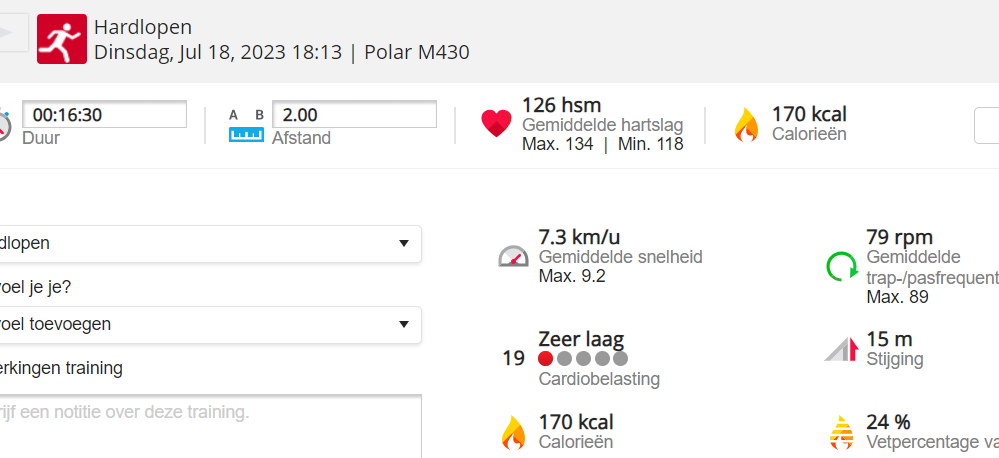
Task: Click the lower calories flame icon
Action: 513,432
